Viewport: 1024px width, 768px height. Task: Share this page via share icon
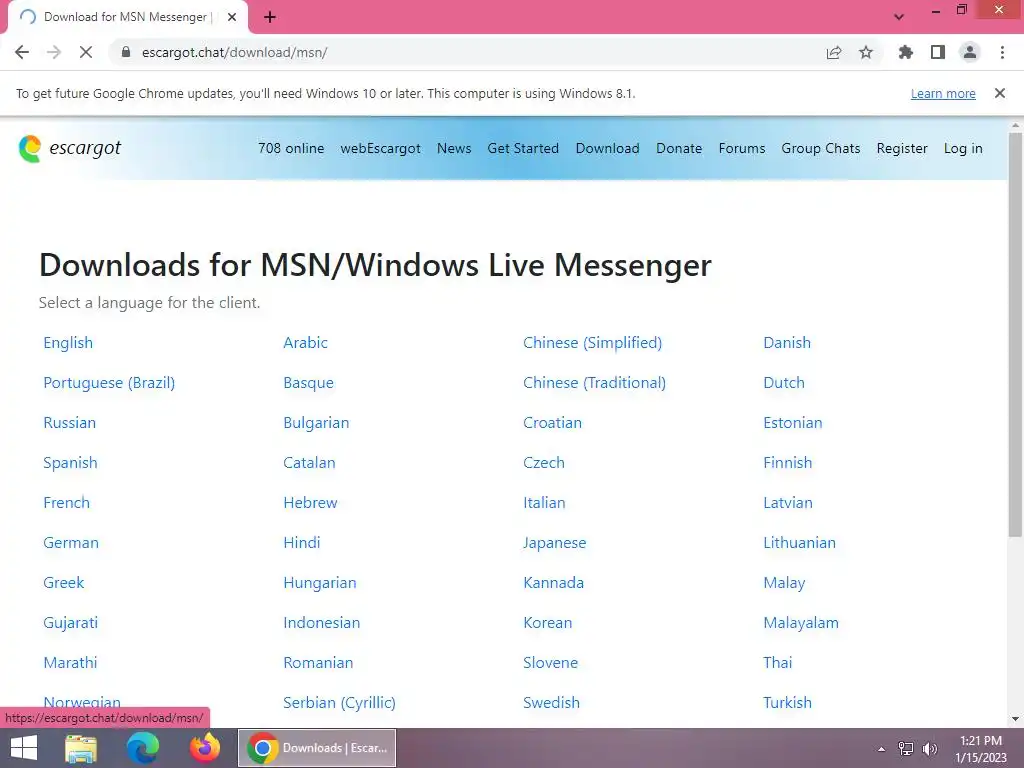coord(834,52)
